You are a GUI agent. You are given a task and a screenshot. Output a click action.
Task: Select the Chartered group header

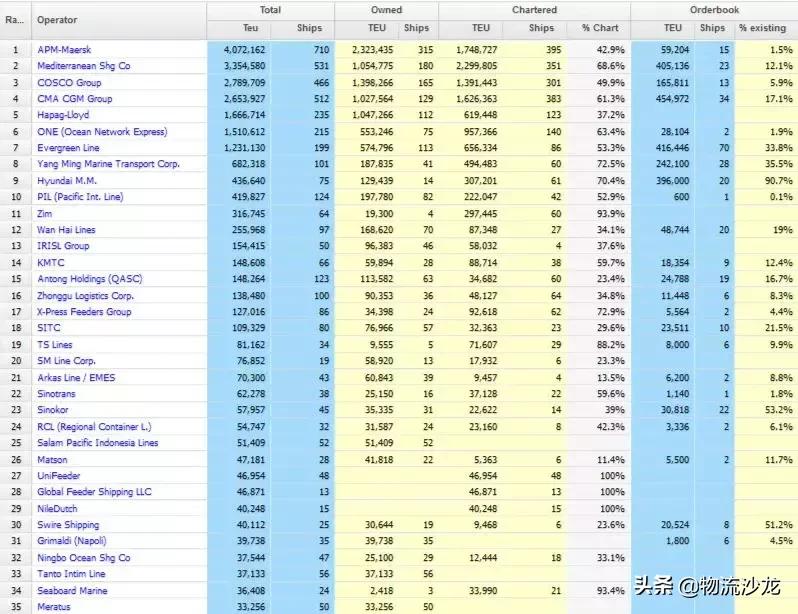point(534,10)
